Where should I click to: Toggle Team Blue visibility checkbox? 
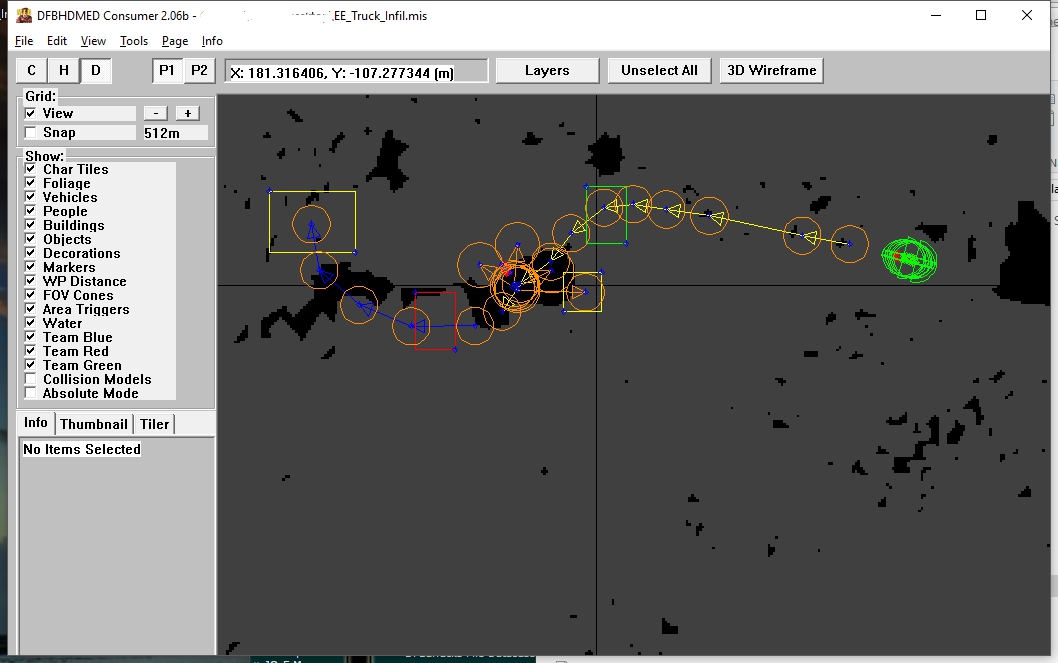(30, 337)
